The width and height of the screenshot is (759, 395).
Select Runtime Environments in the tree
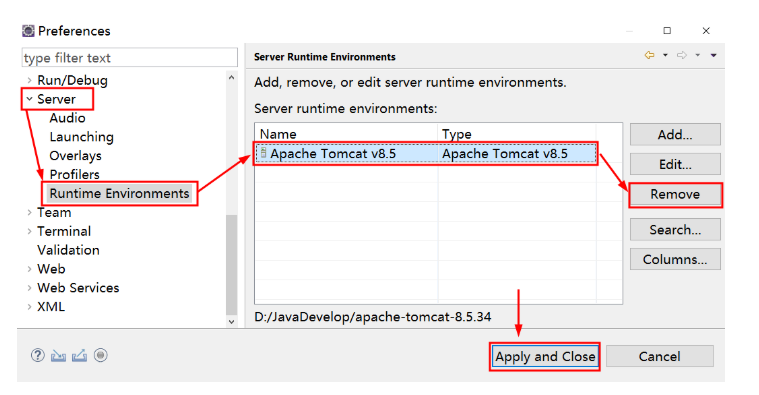(x=119, y=194)
